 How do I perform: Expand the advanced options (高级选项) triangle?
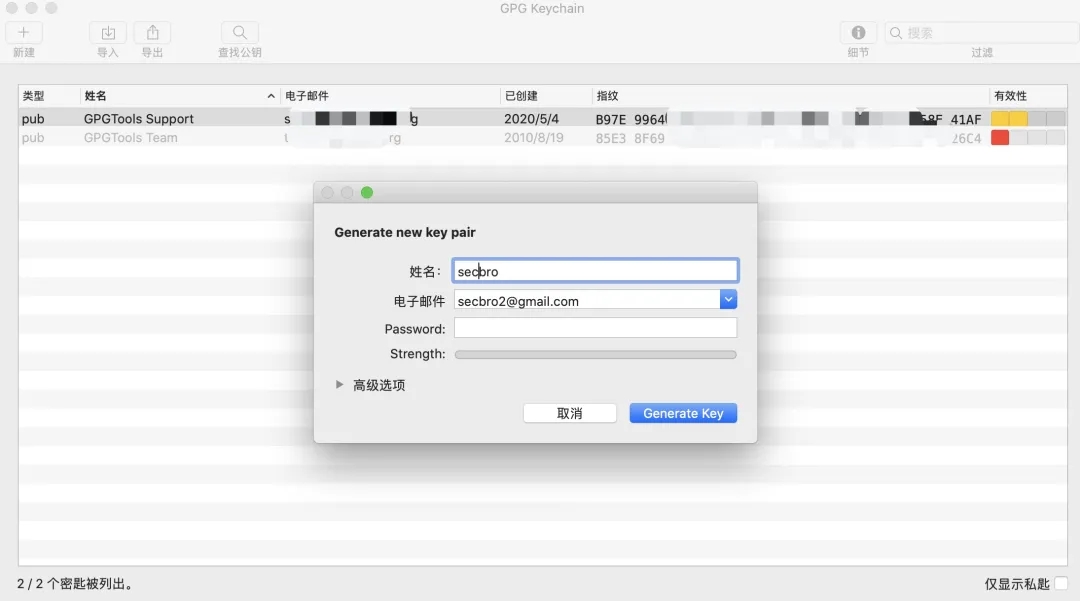tap(340, 385)
